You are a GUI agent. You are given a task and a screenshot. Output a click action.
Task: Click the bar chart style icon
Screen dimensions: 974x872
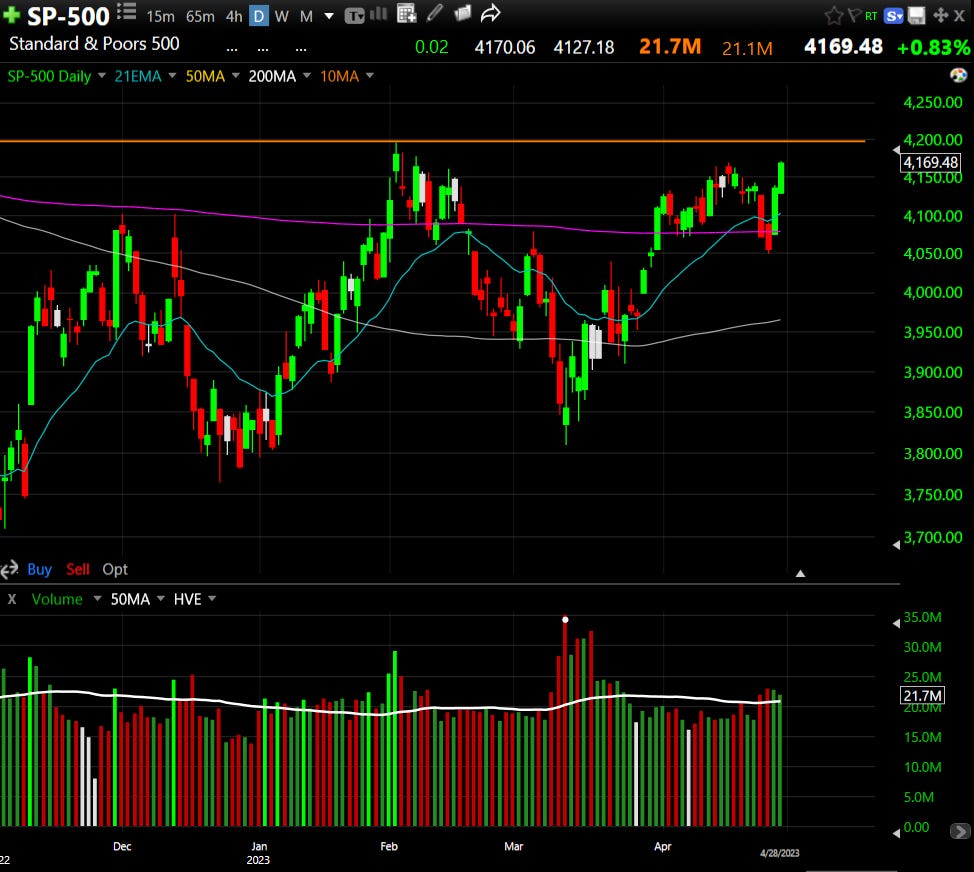click(378, 14)
